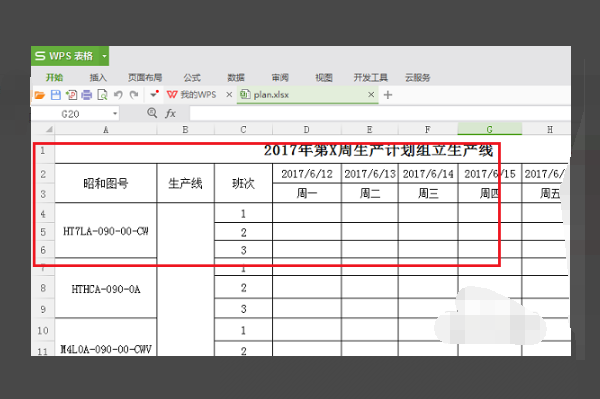Open the WPS 表格 application menu button
The width and height of the screenshot is (600, 399).
65,56
